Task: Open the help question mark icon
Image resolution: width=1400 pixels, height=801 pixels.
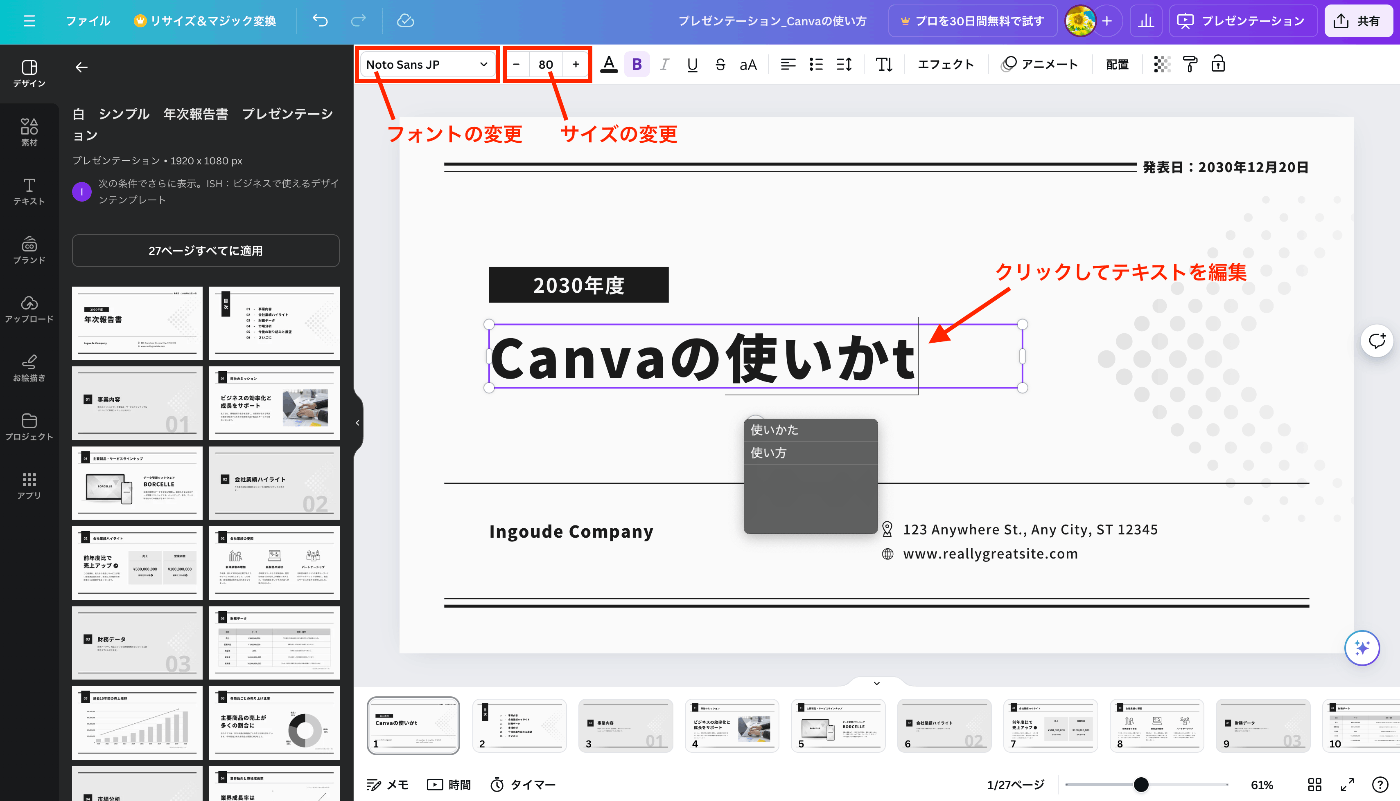Action: click(1380, 785)
